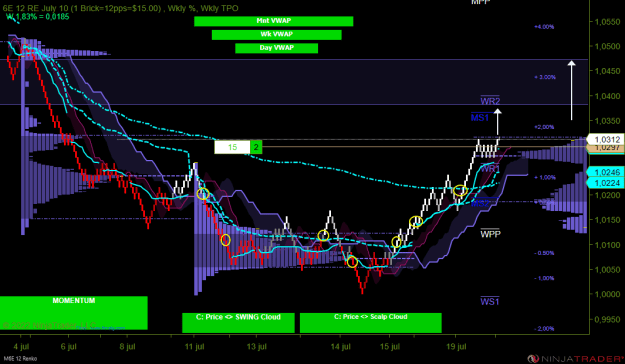Click the -2,00% weekly percent label
625x364 pixels.
tap(544, 329)
